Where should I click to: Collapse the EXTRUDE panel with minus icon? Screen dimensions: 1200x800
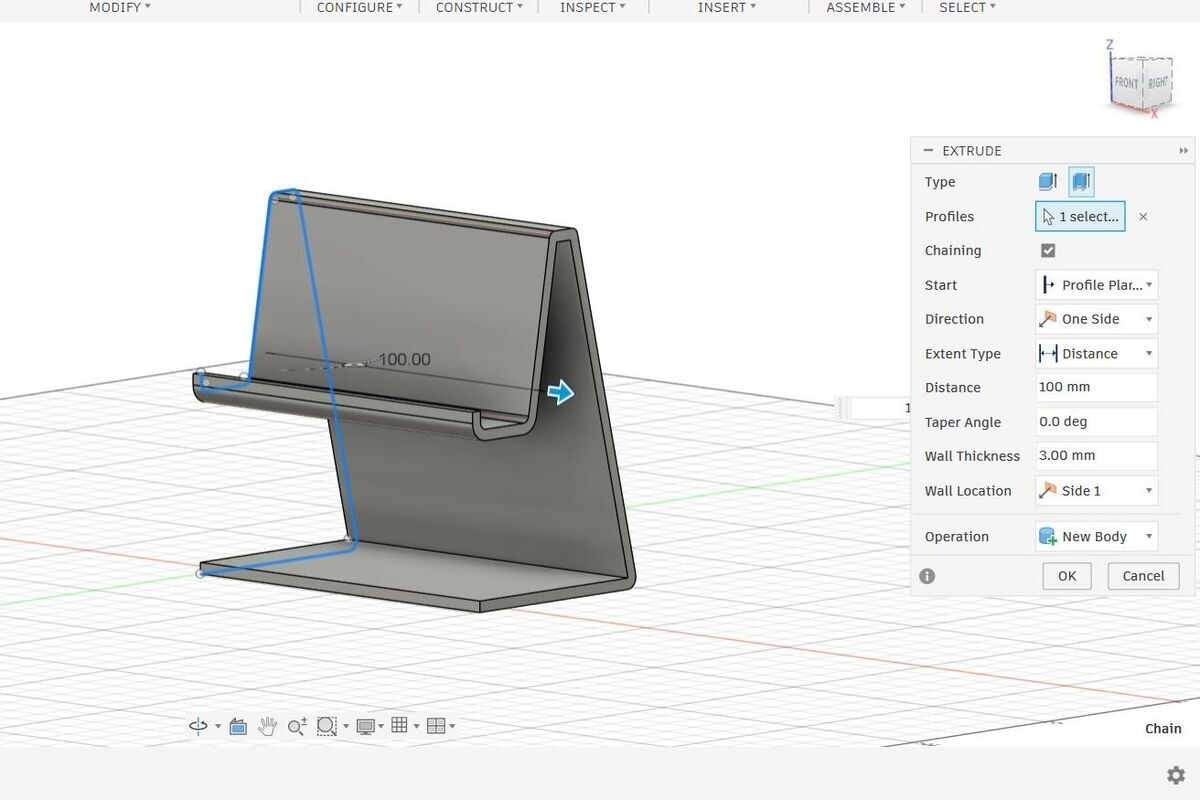928,151
